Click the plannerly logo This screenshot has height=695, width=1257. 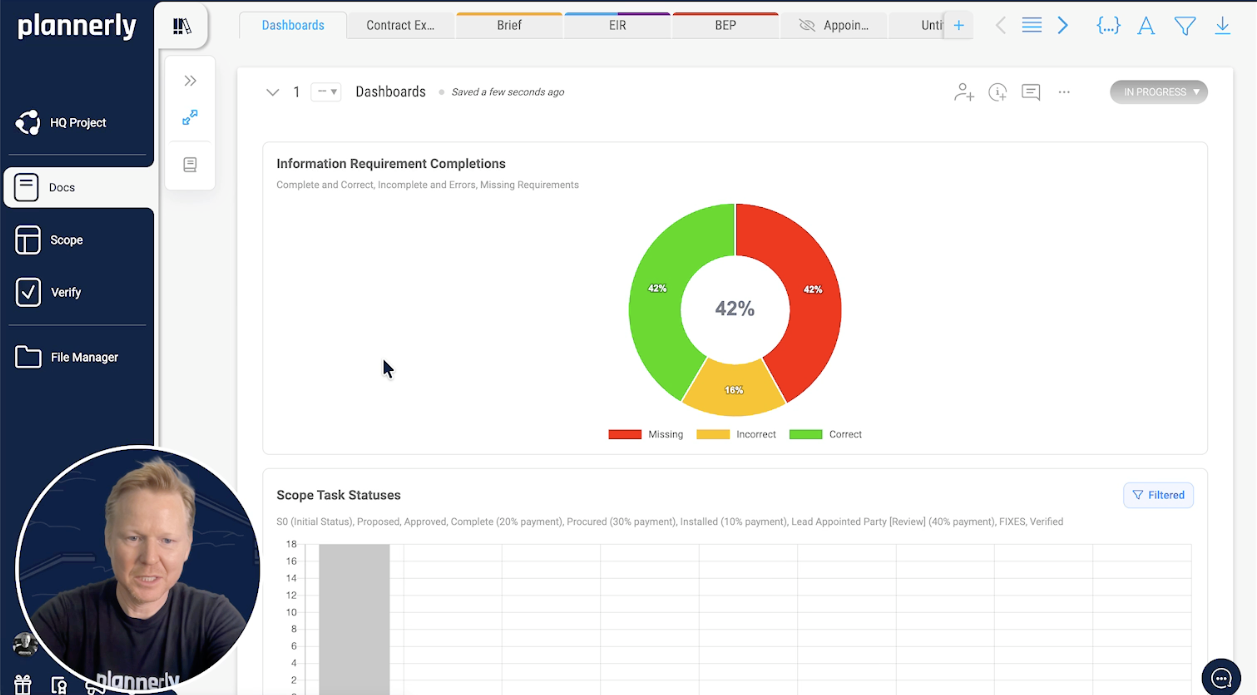pyautogui.click(x=77, y=27)
